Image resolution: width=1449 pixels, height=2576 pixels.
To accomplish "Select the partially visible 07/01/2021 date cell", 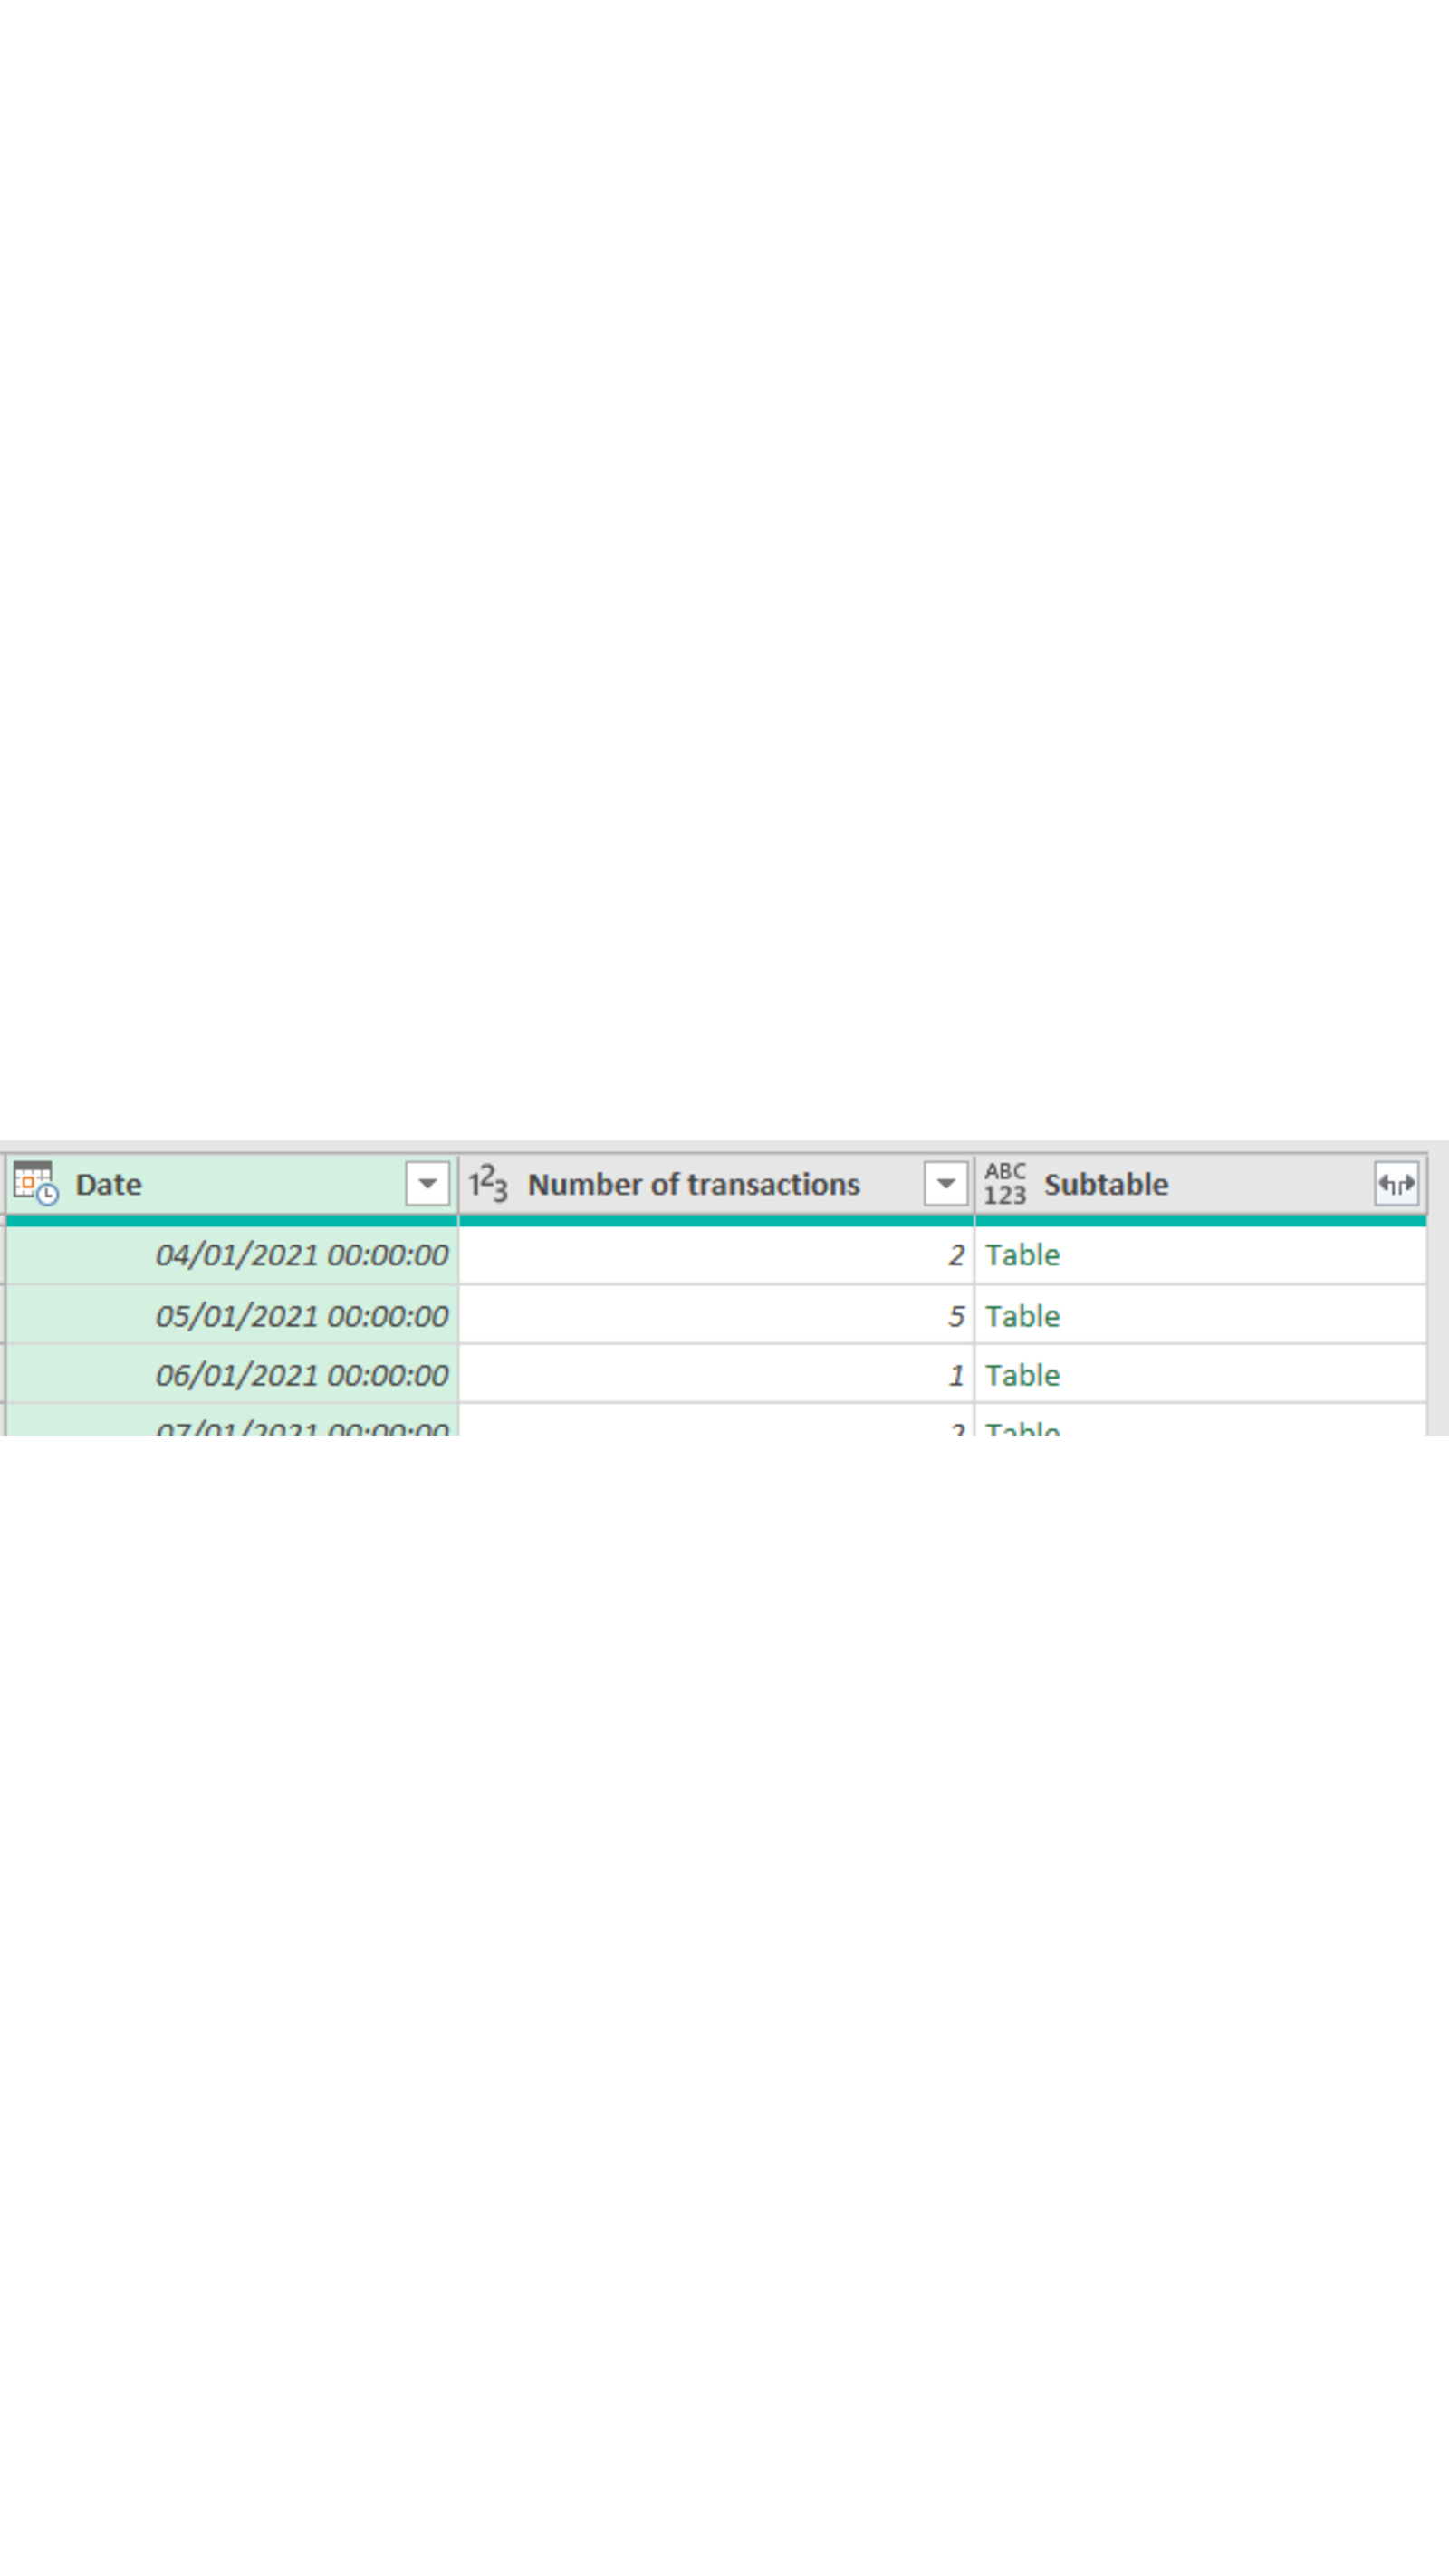I will pos(300,1428).
